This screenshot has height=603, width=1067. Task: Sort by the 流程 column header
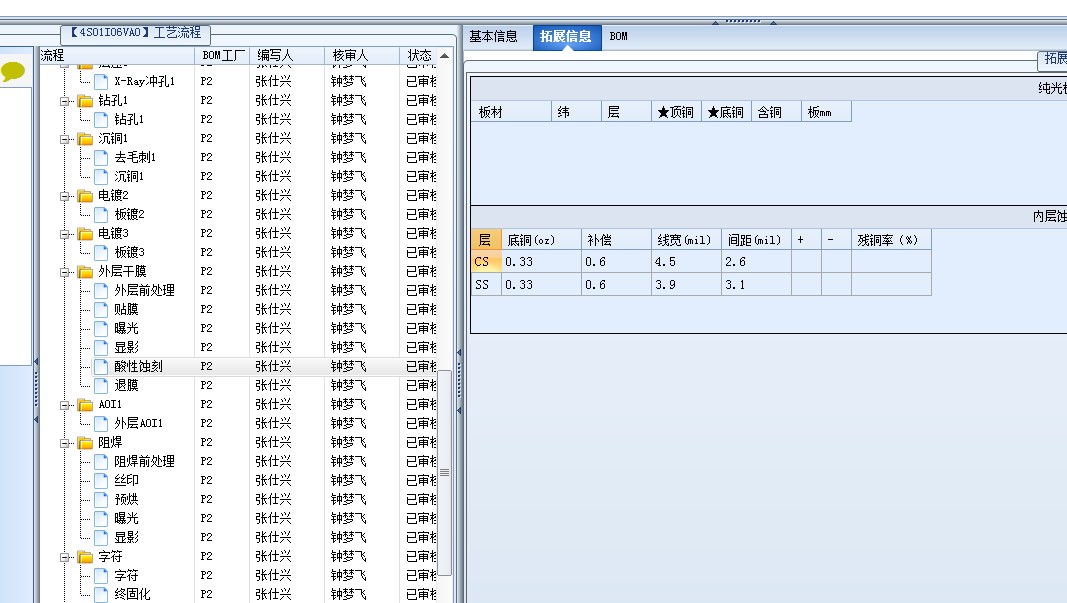click(x=117, y=56)
